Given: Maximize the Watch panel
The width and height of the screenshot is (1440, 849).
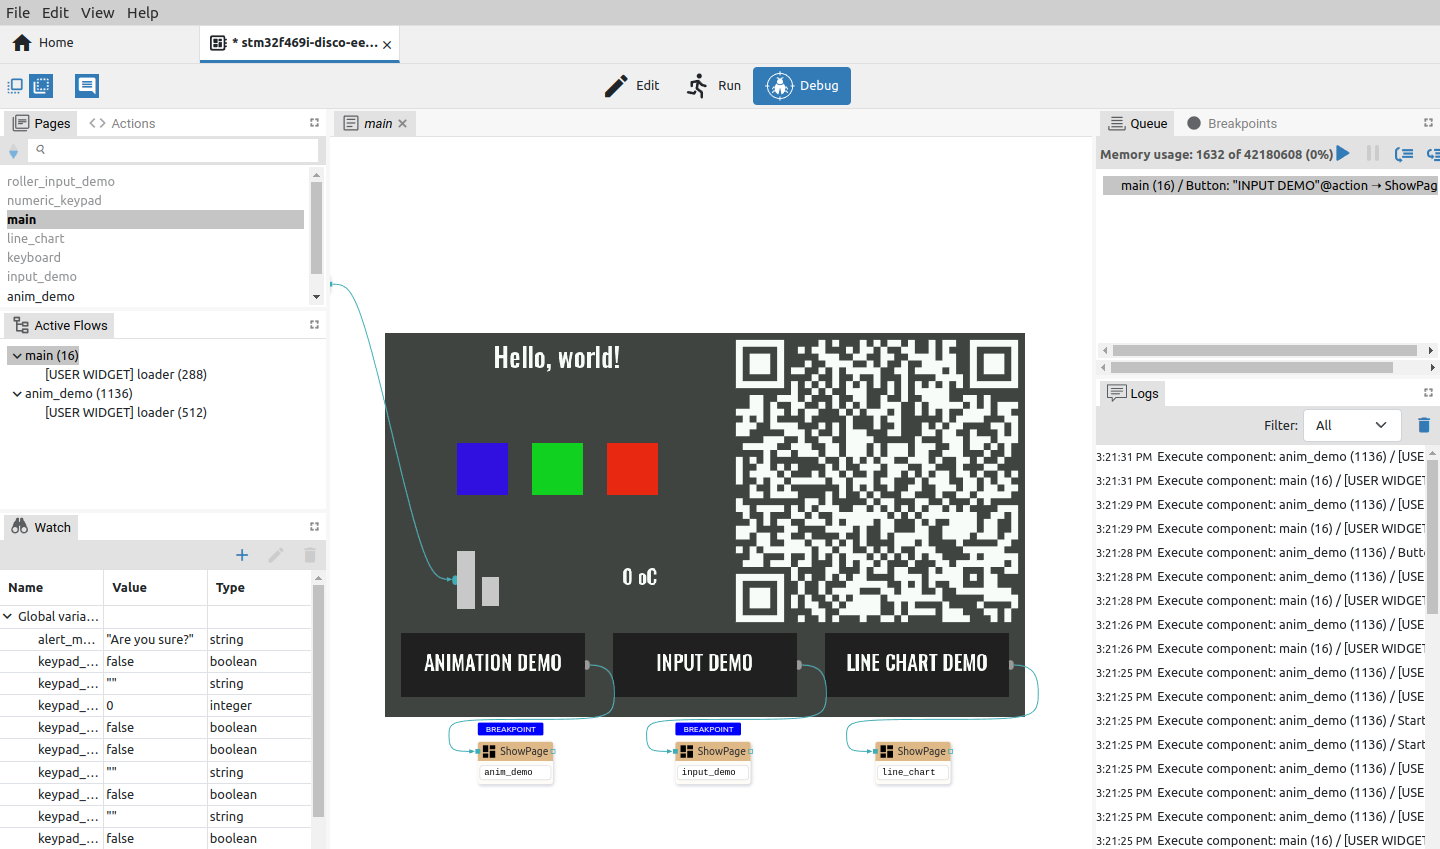Looking at the screenshot, I should [314, 527].
